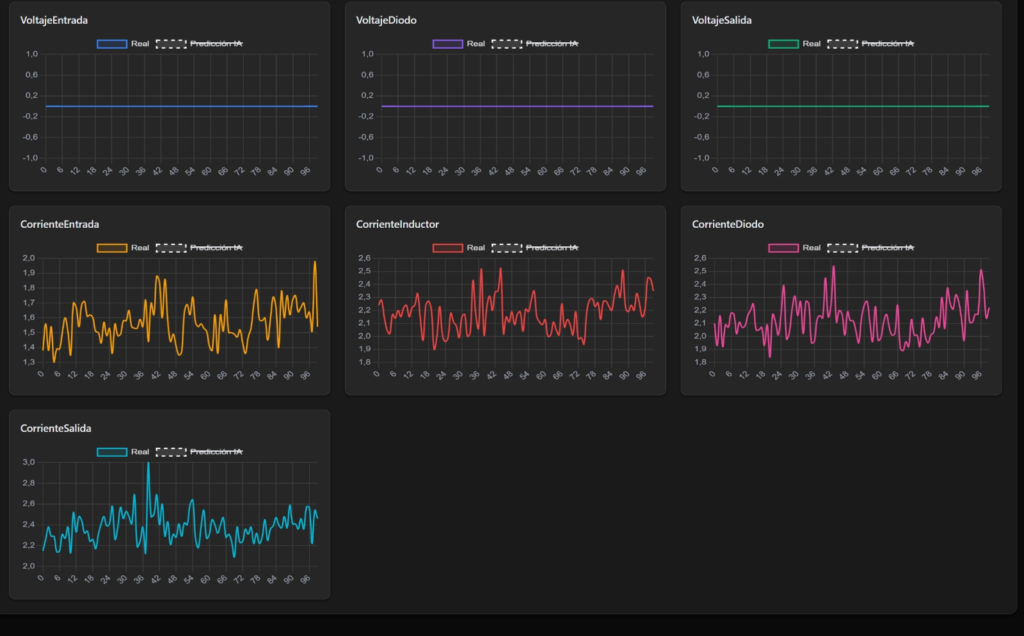
Task: Click the flat blue line in VoltajeEntrada
Action: [x=180, y=106]
